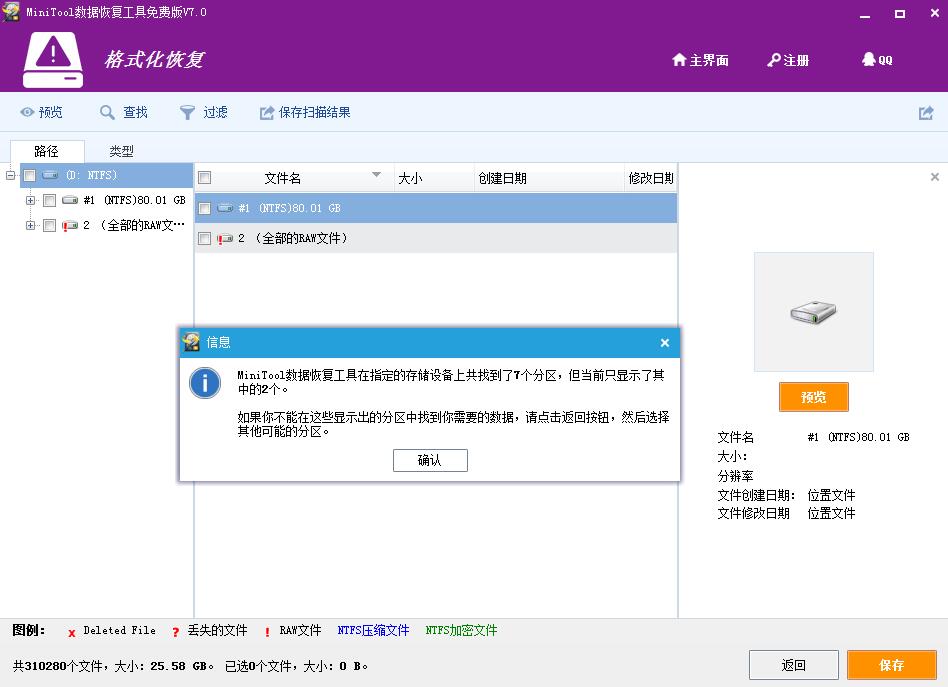Check the (D: NTFS) root tree checkbox
This screenshot has width=948, height=687.
pyautogui.click(x=30, y=176)
